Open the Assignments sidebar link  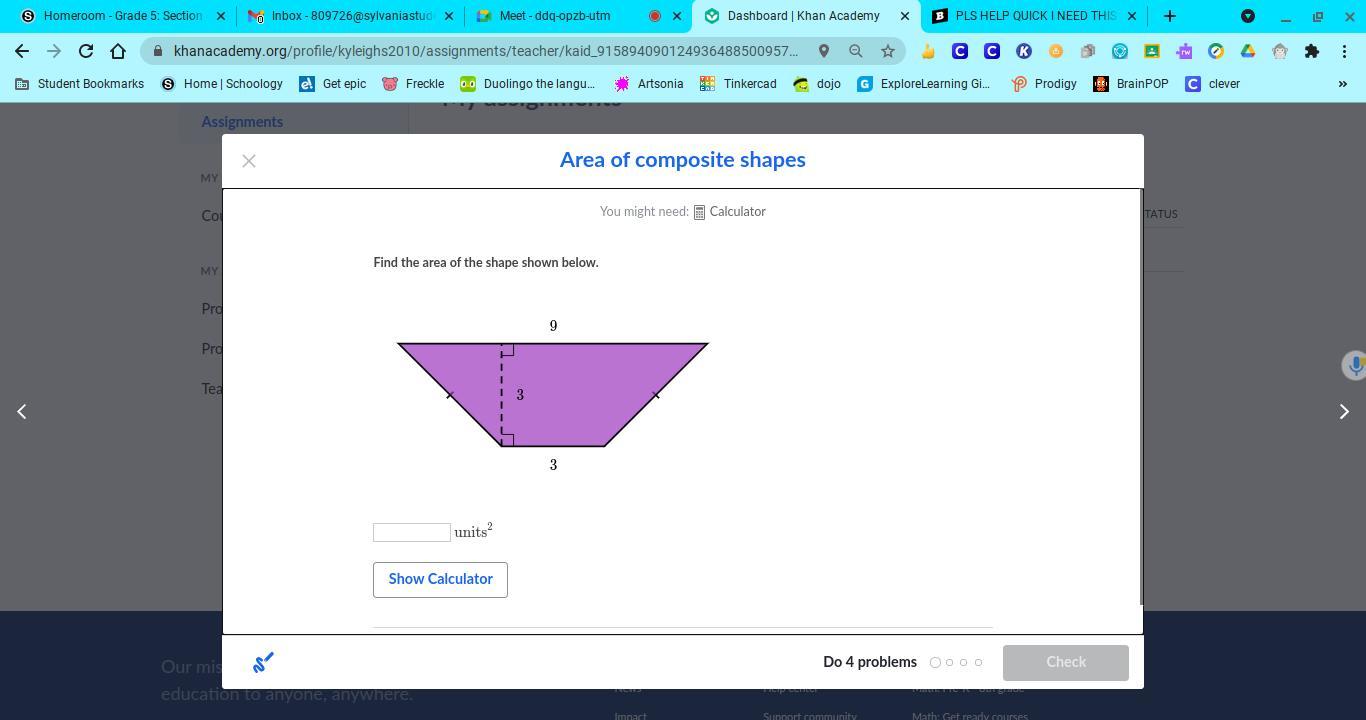tap(242, 122)
